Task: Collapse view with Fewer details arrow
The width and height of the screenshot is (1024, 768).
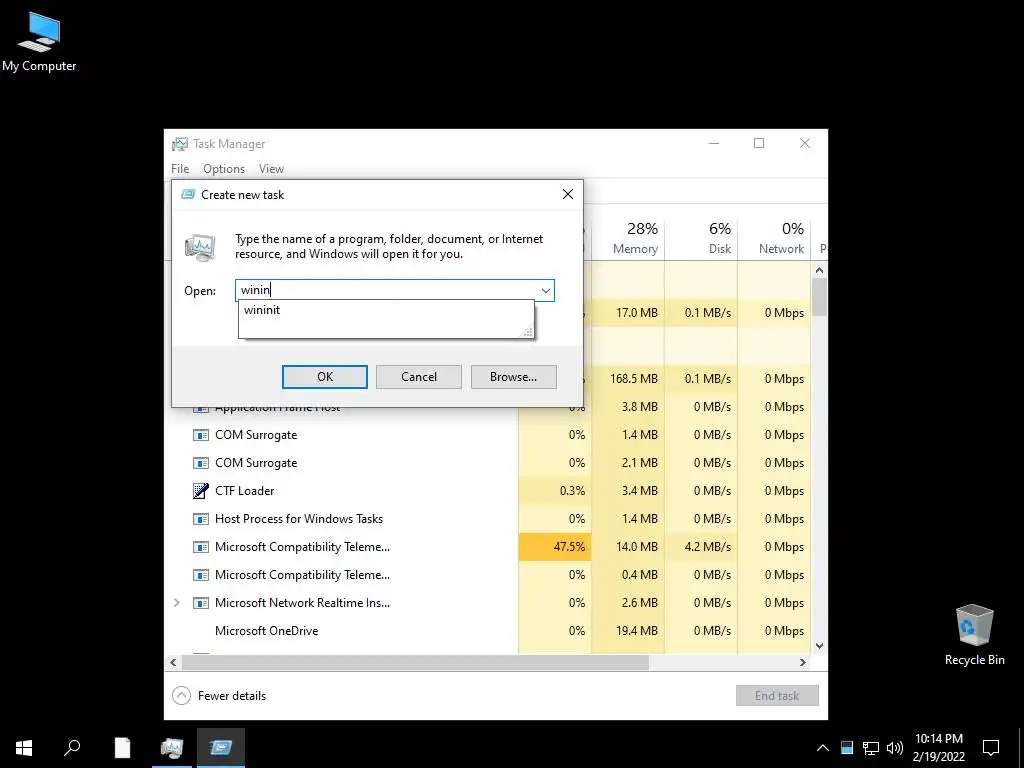Action: pos(182,696)
